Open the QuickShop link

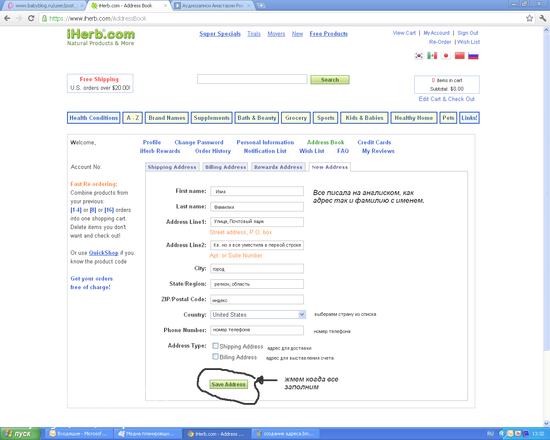[103, 253]
